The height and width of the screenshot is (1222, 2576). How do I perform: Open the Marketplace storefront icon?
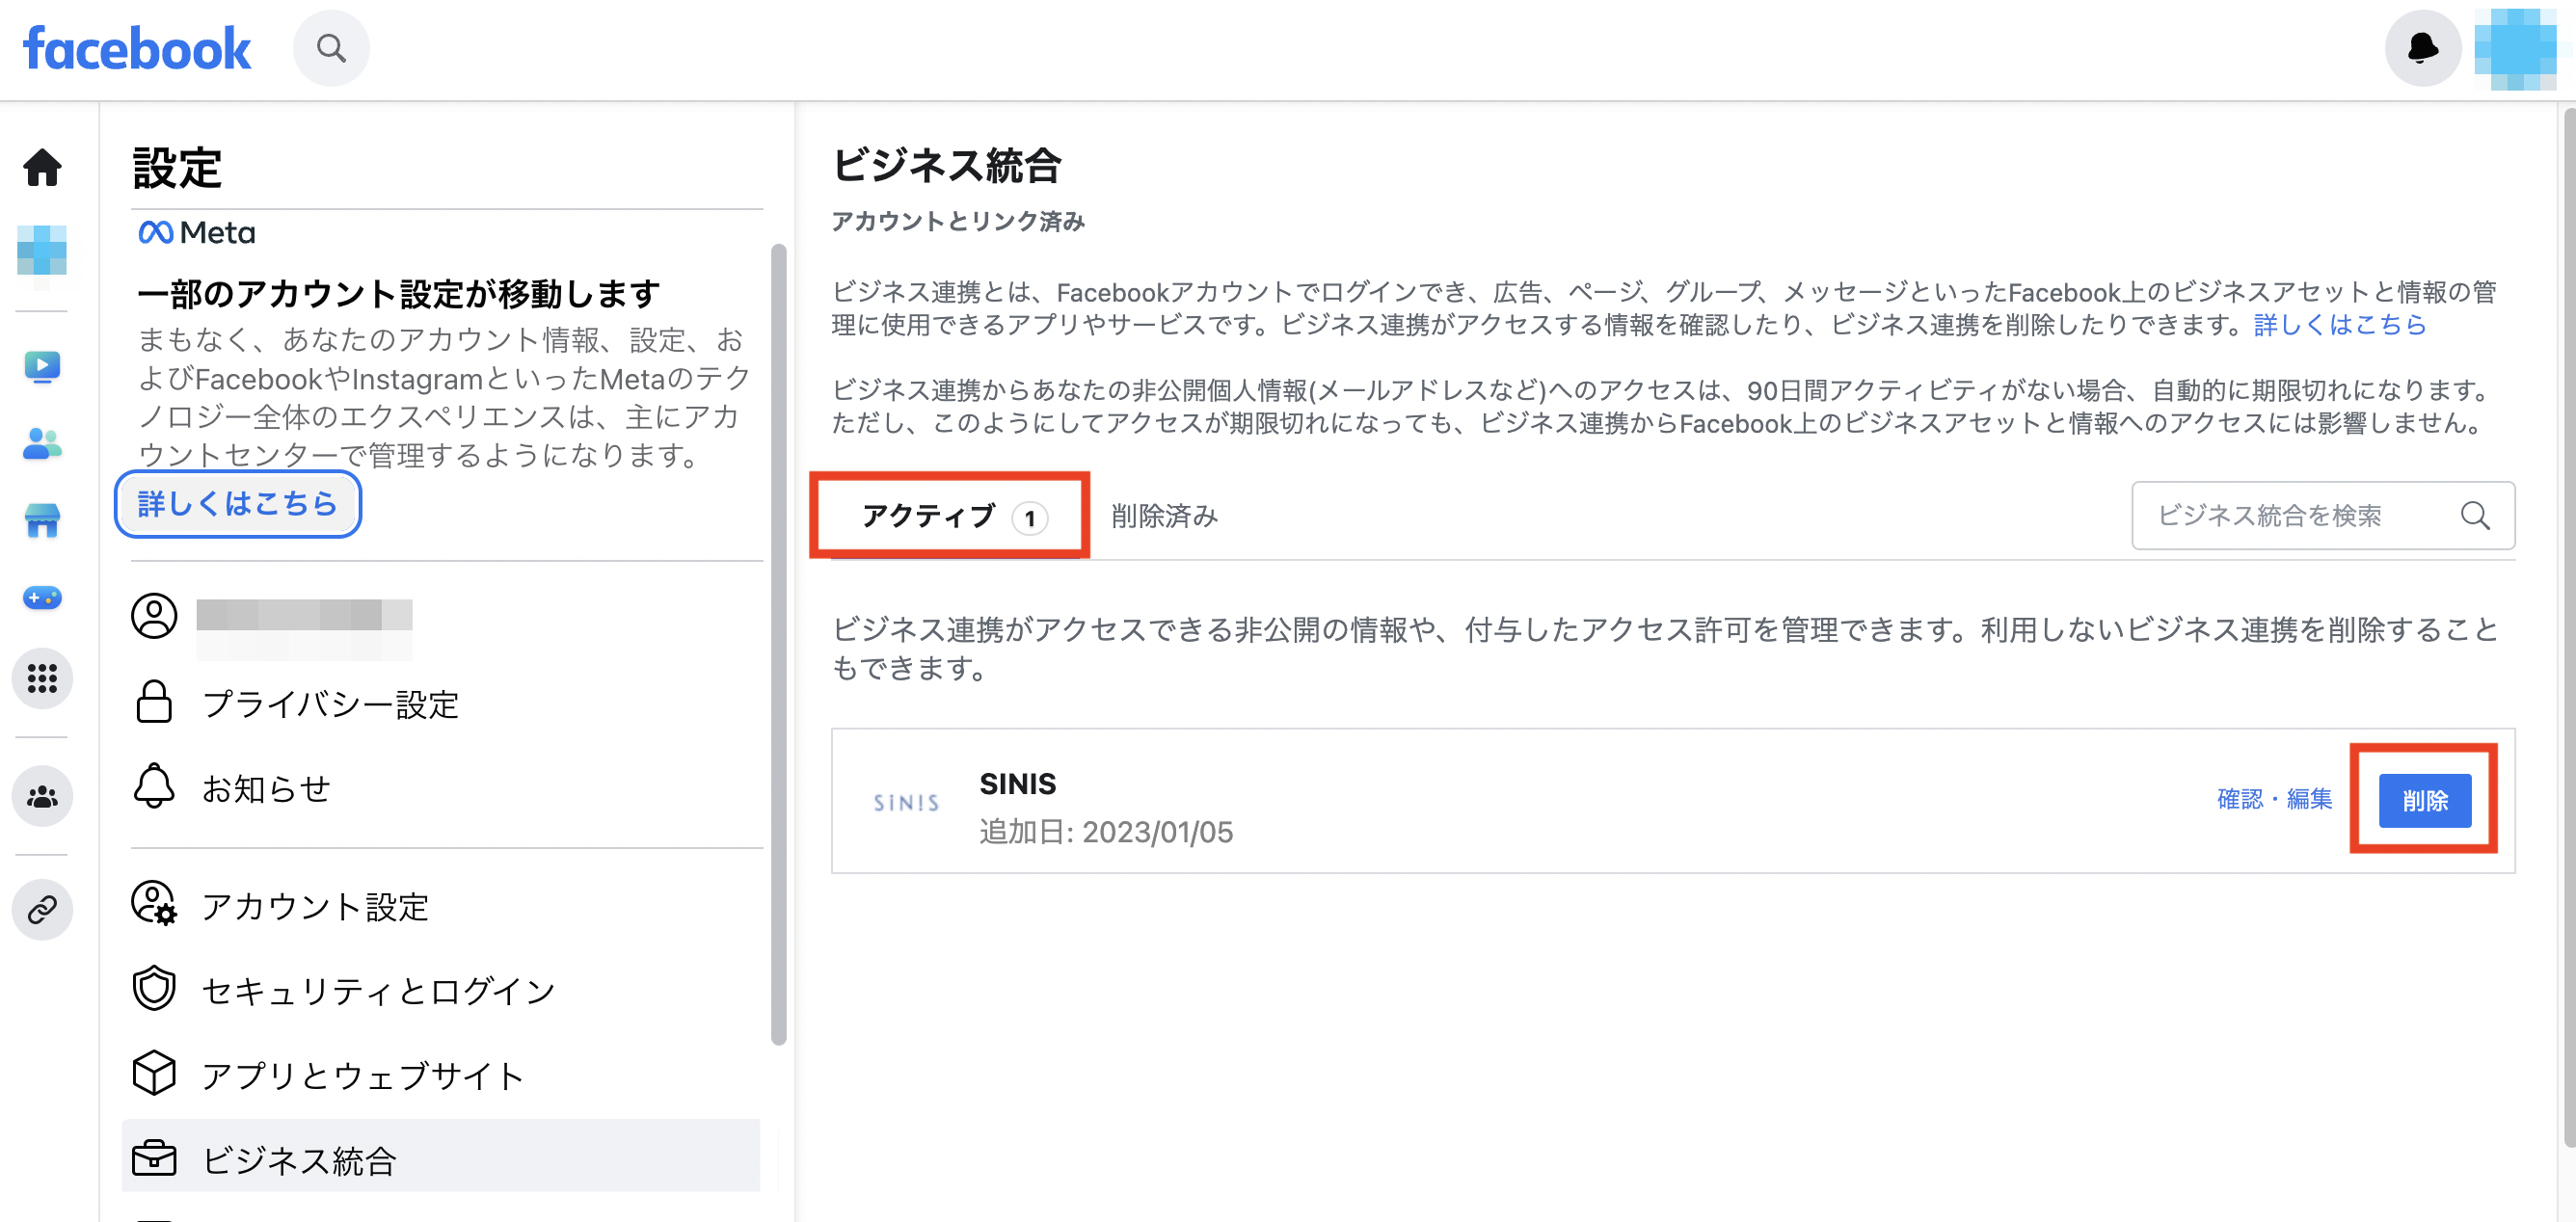point(42,520)
